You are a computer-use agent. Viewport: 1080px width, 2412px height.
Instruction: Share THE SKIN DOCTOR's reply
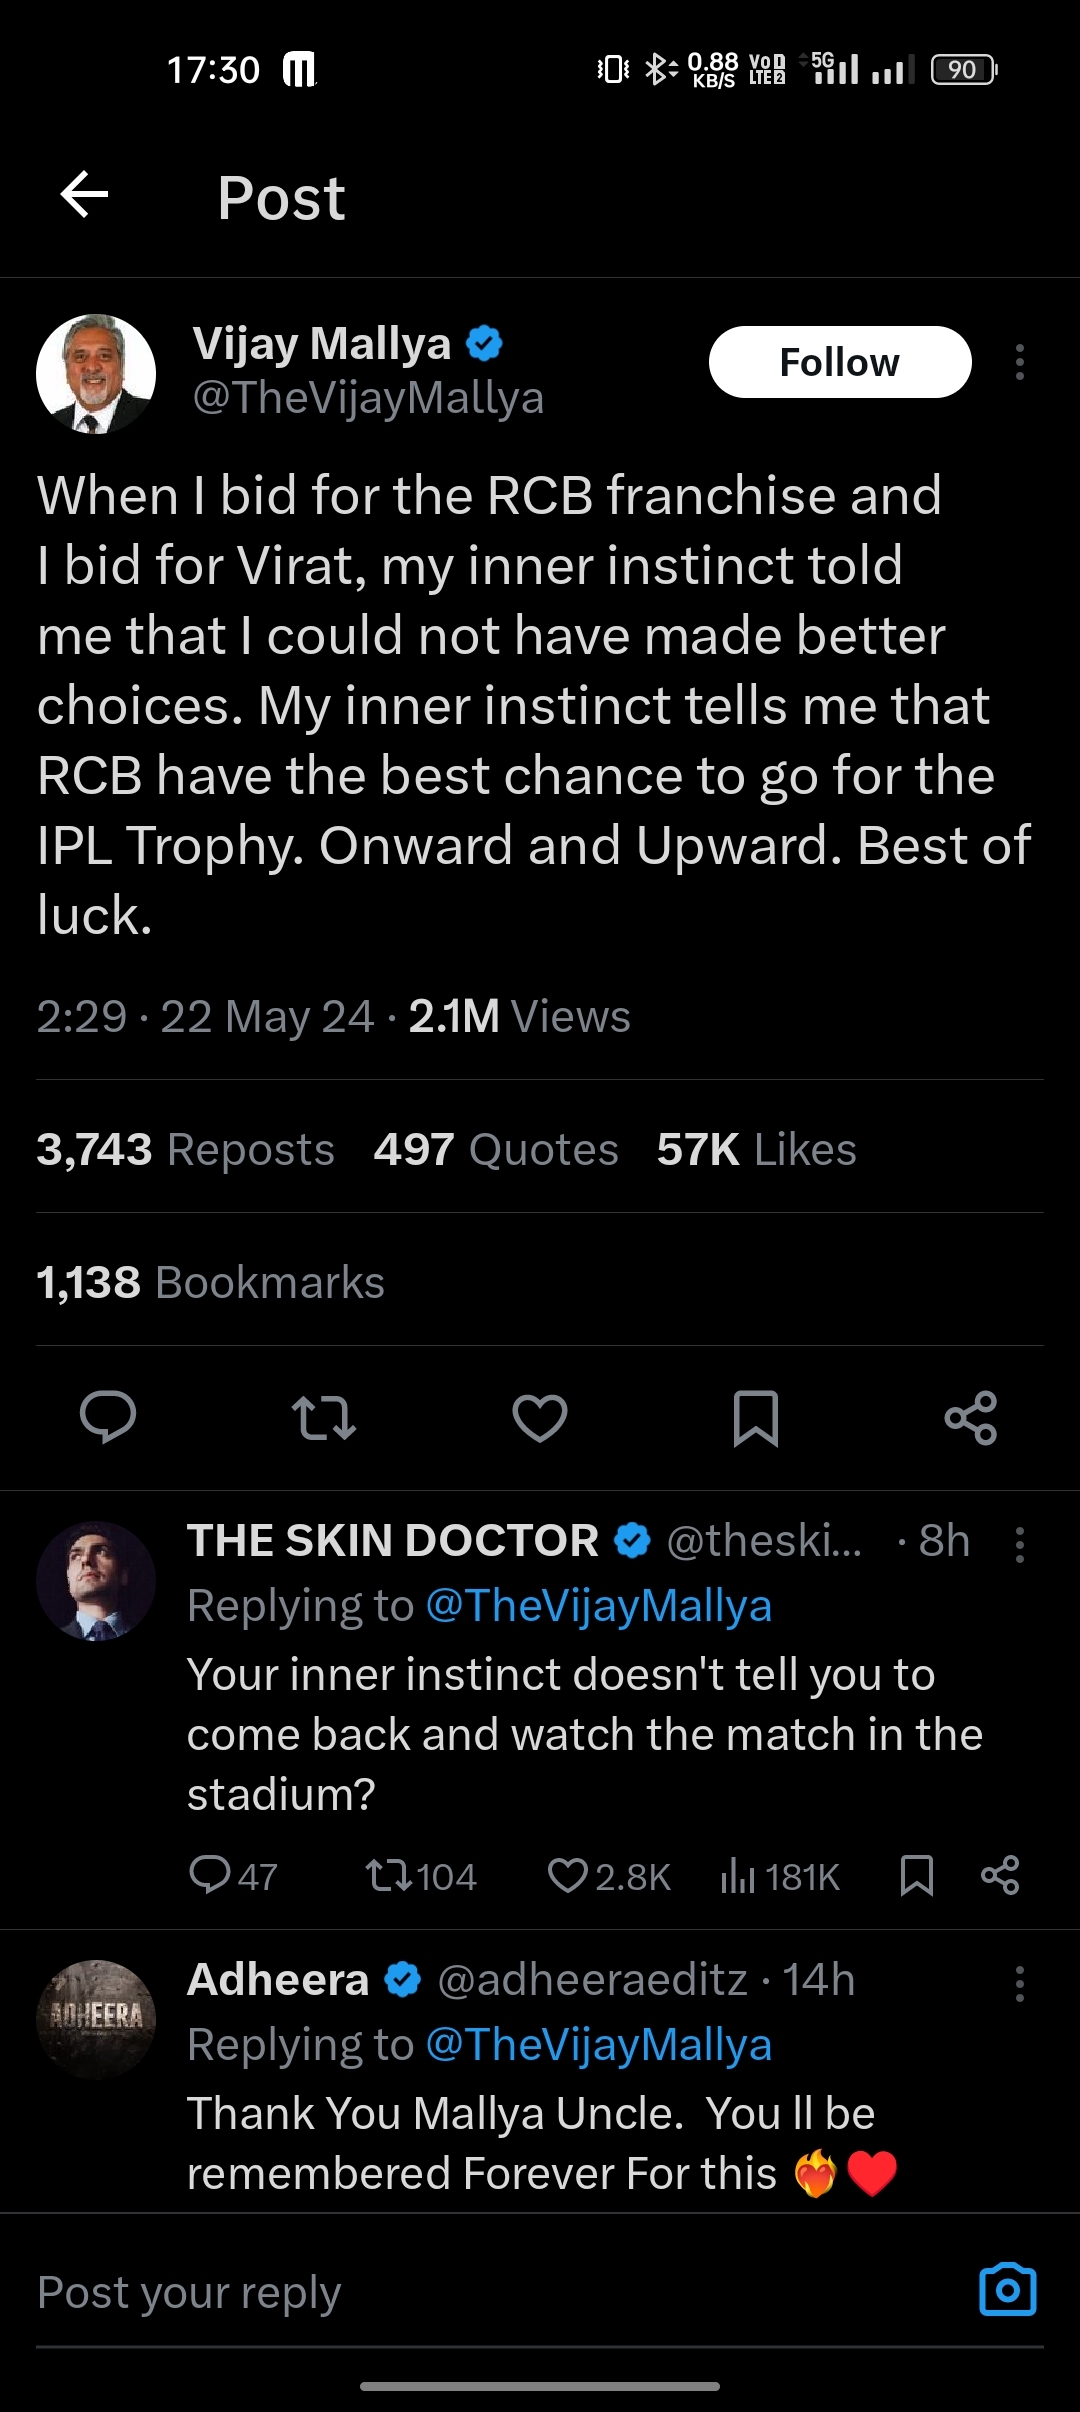[1000, 1876]
